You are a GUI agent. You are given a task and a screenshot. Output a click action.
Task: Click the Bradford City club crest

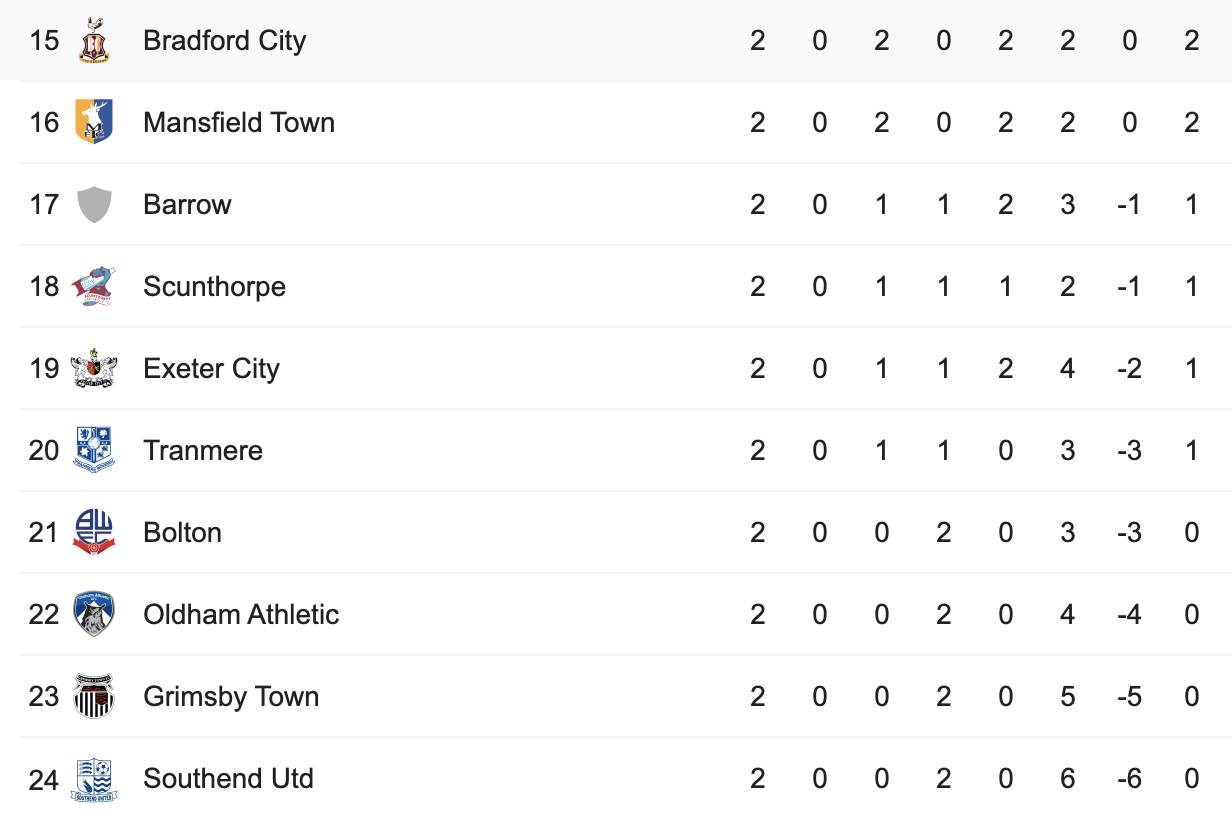pyautogui.click(x=94, y=41)
